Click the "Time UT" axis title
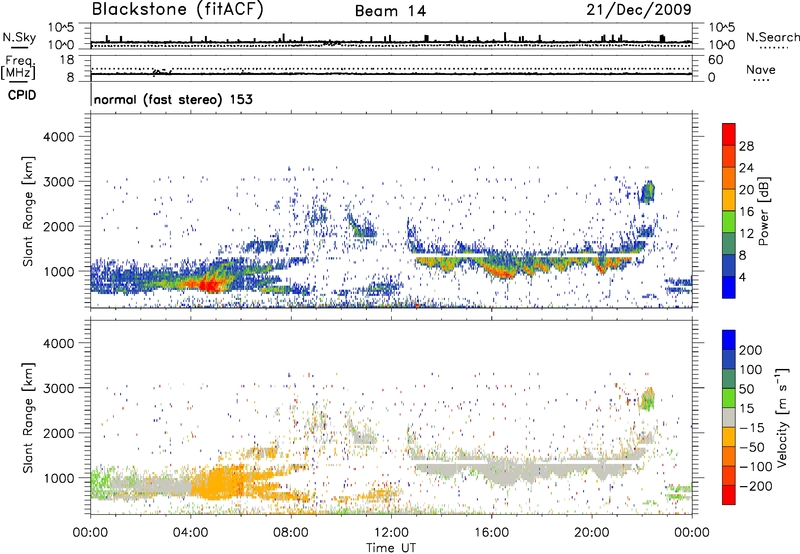The image size is (800, 554). click(x=391, y=548)
